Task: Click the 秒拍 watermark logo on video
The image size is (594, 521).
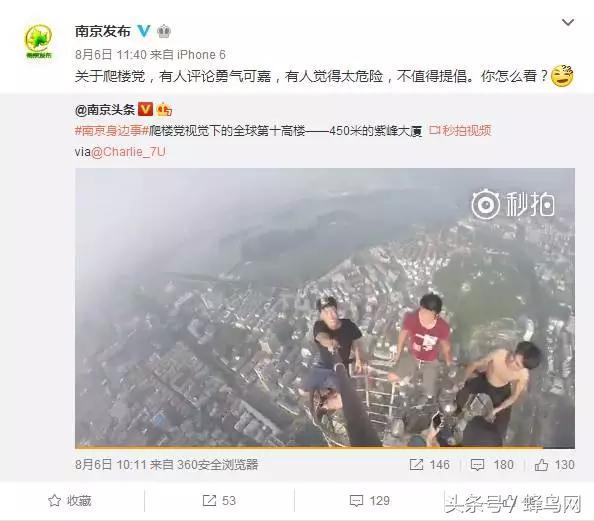Action: [513, 204]
